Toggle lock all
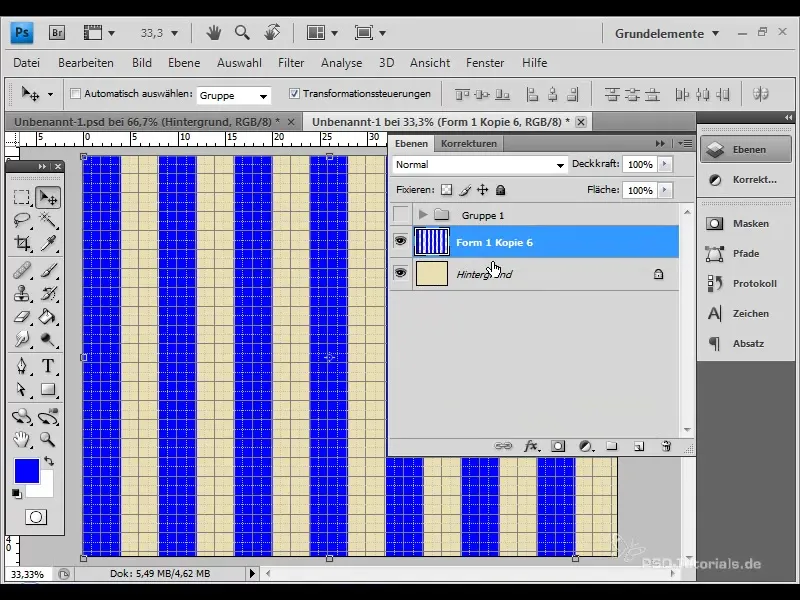Image resolution: width=800 pixels, height=600 pixels. tap(501, 190)
